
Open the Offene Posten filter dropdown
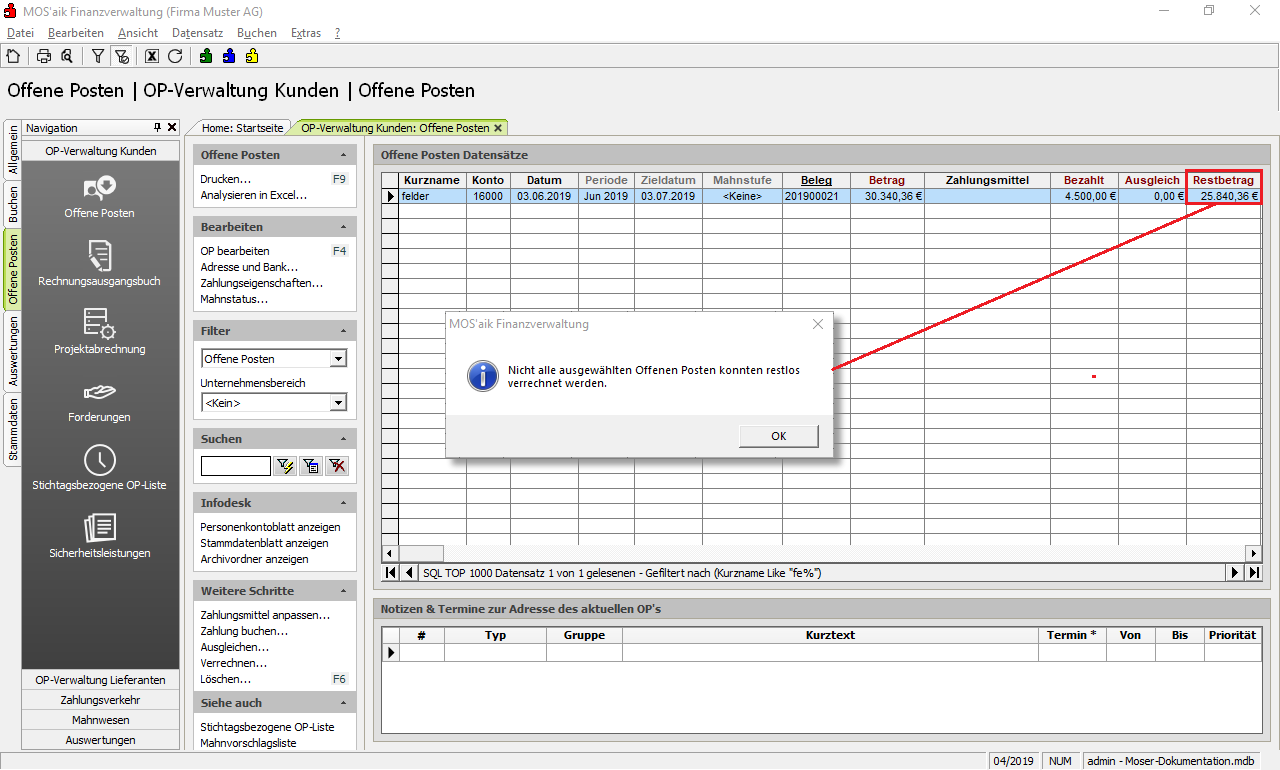click(x=338, y=359)
